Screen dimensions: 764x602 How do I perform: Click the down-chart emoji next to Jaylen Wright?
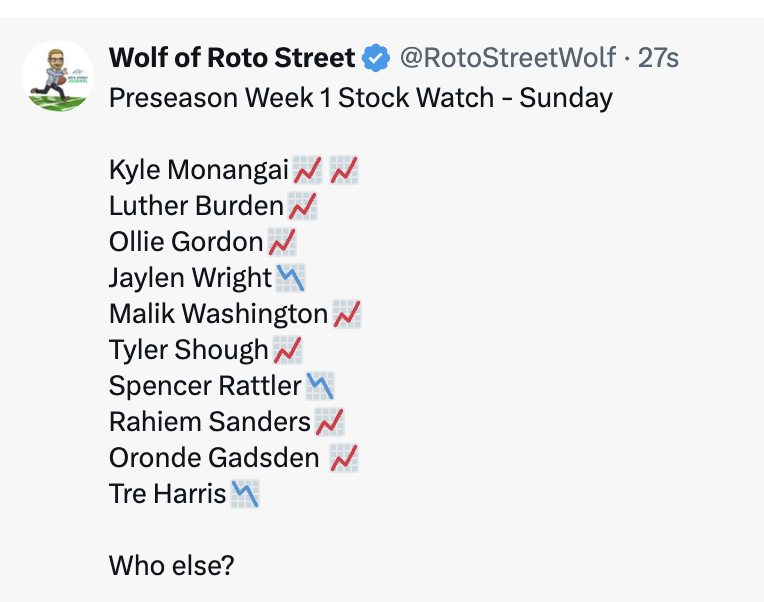[x=290, y=278]
